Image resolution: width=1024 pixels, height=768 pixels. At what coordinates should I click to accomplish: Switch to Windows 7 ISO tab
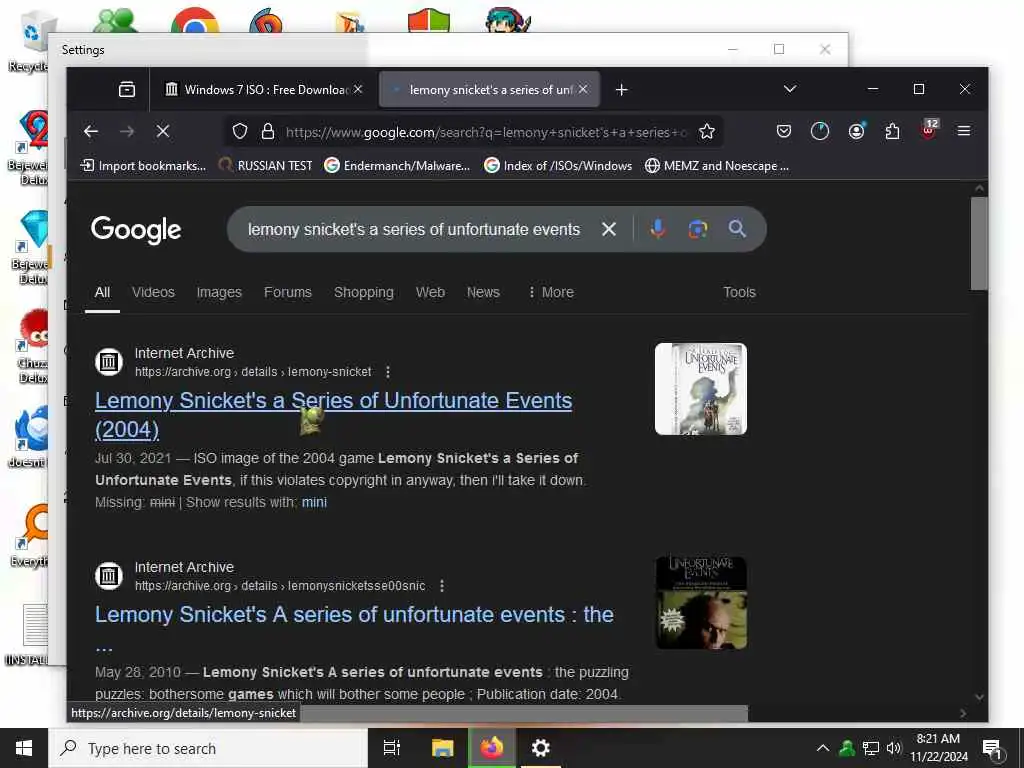pyautogui.click(x=264, y=89)
